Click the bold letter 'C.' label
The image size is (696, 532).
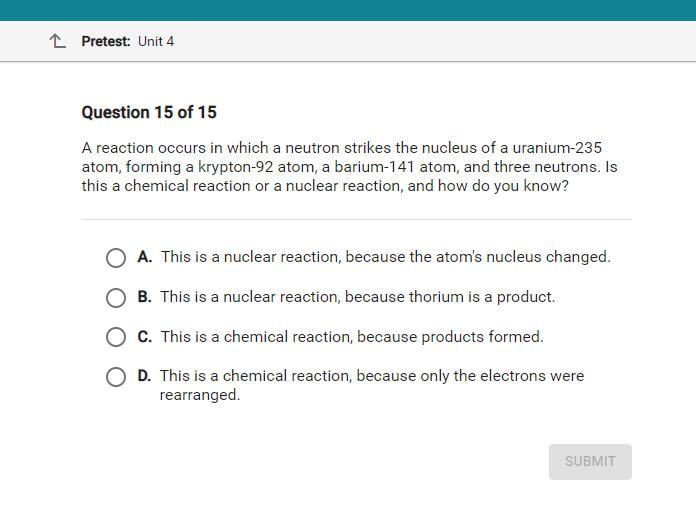(145, 337)
